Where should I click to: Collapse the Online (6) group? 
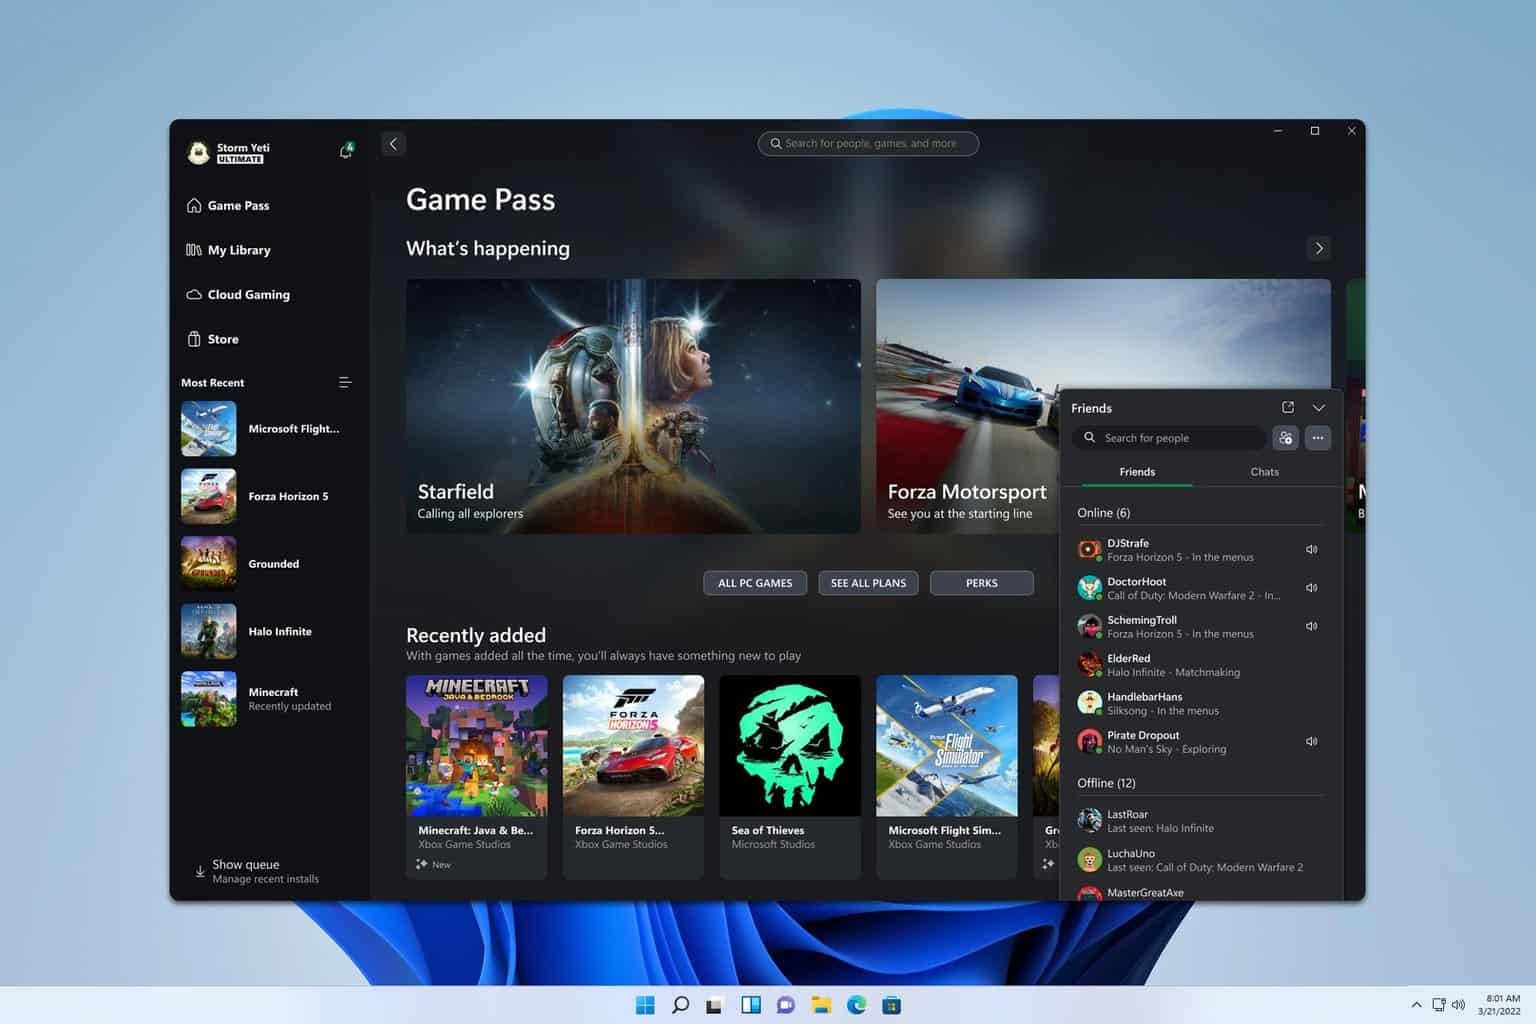[1104, 513]
